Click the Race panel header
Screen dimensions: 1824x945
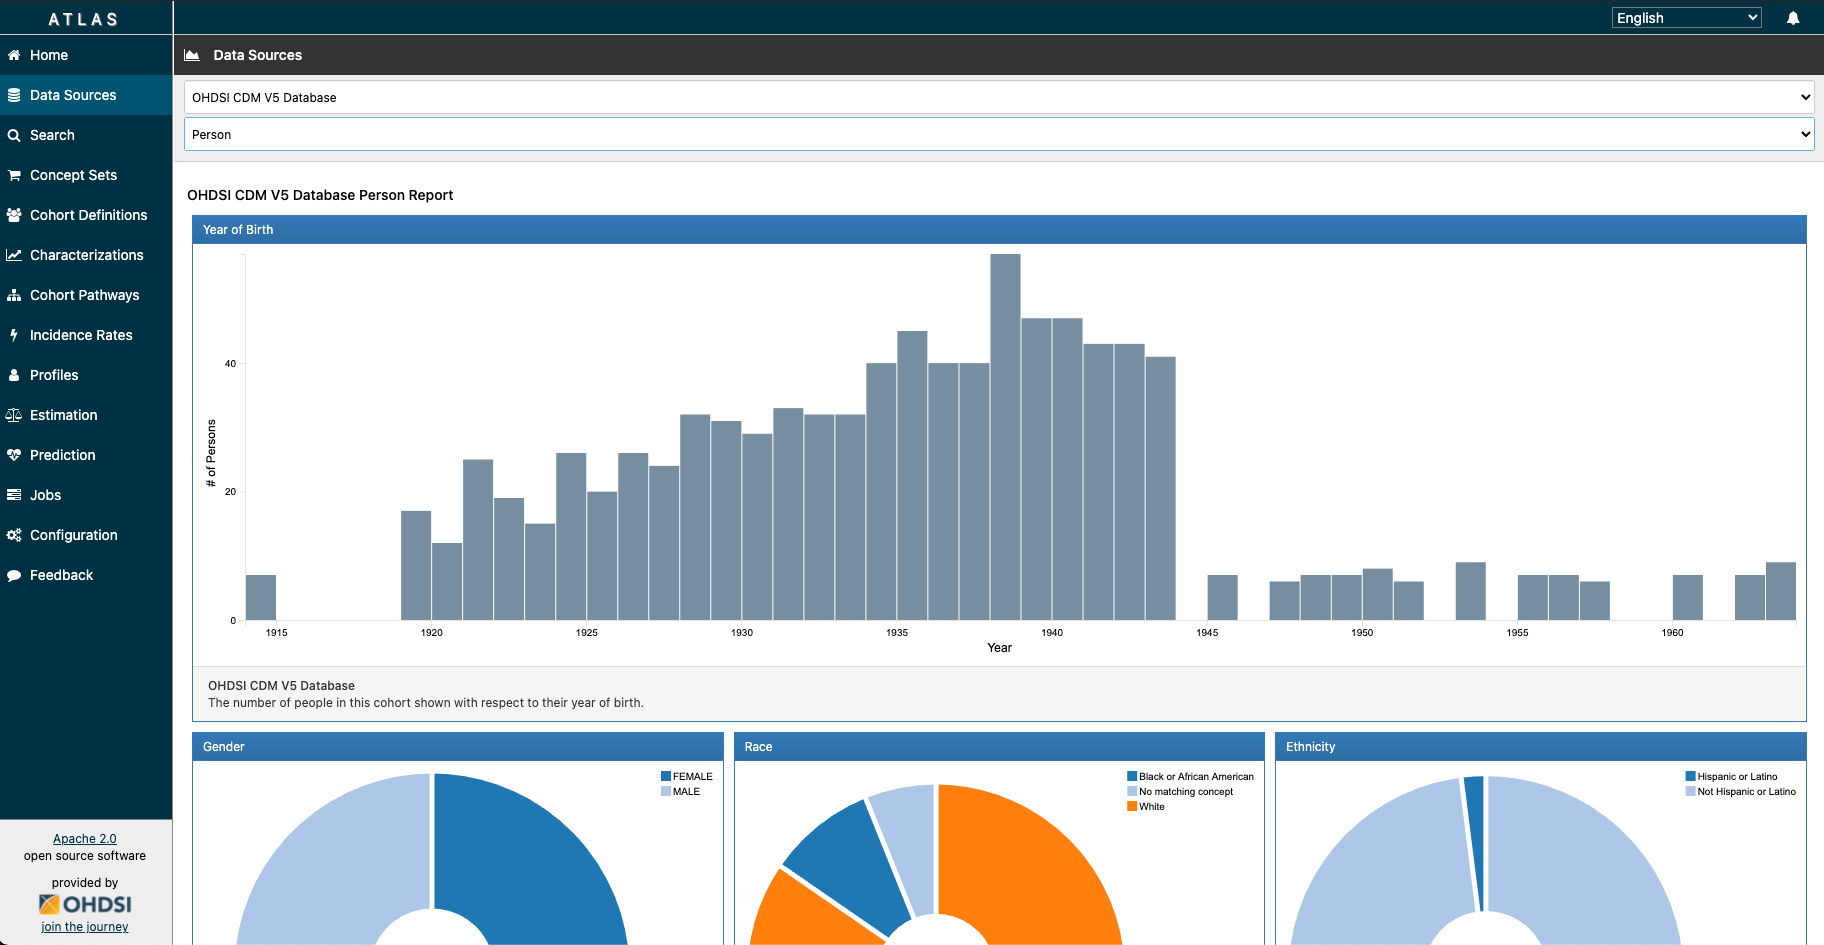click(x=999, y=746)
